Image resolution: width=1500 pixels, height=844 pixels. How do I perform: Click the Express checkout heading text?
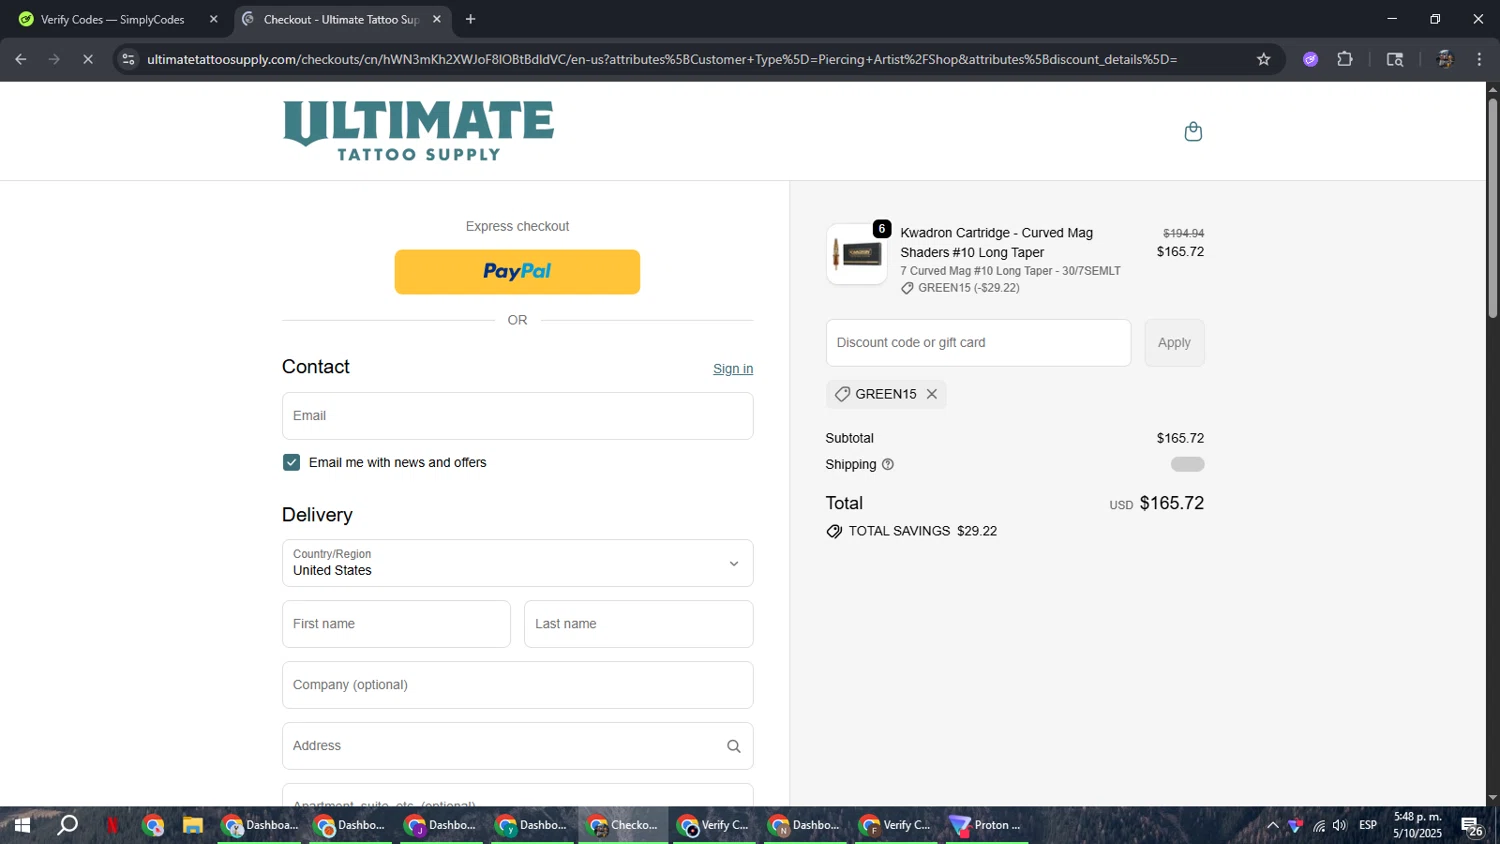point(517,226)
